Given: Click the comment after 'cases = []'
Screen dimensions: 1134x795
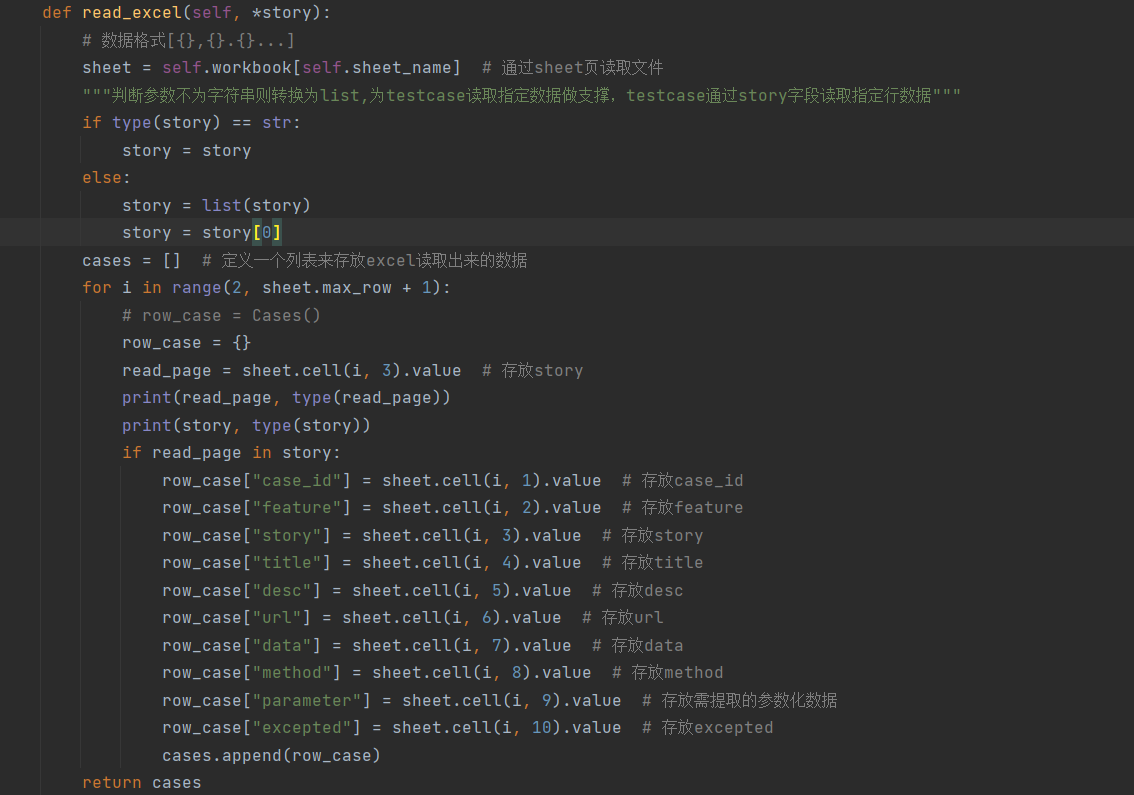Looking at the screenshot, I should [364, 260].
